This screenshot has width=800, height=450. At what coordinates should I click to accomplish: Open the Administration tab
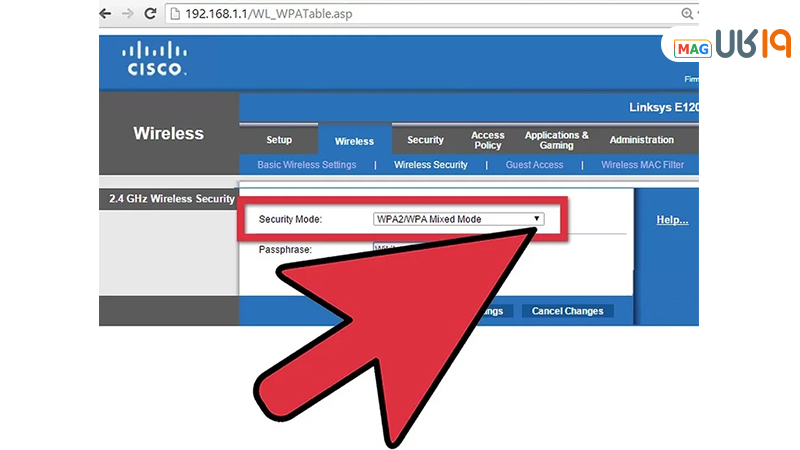point(641,141)
